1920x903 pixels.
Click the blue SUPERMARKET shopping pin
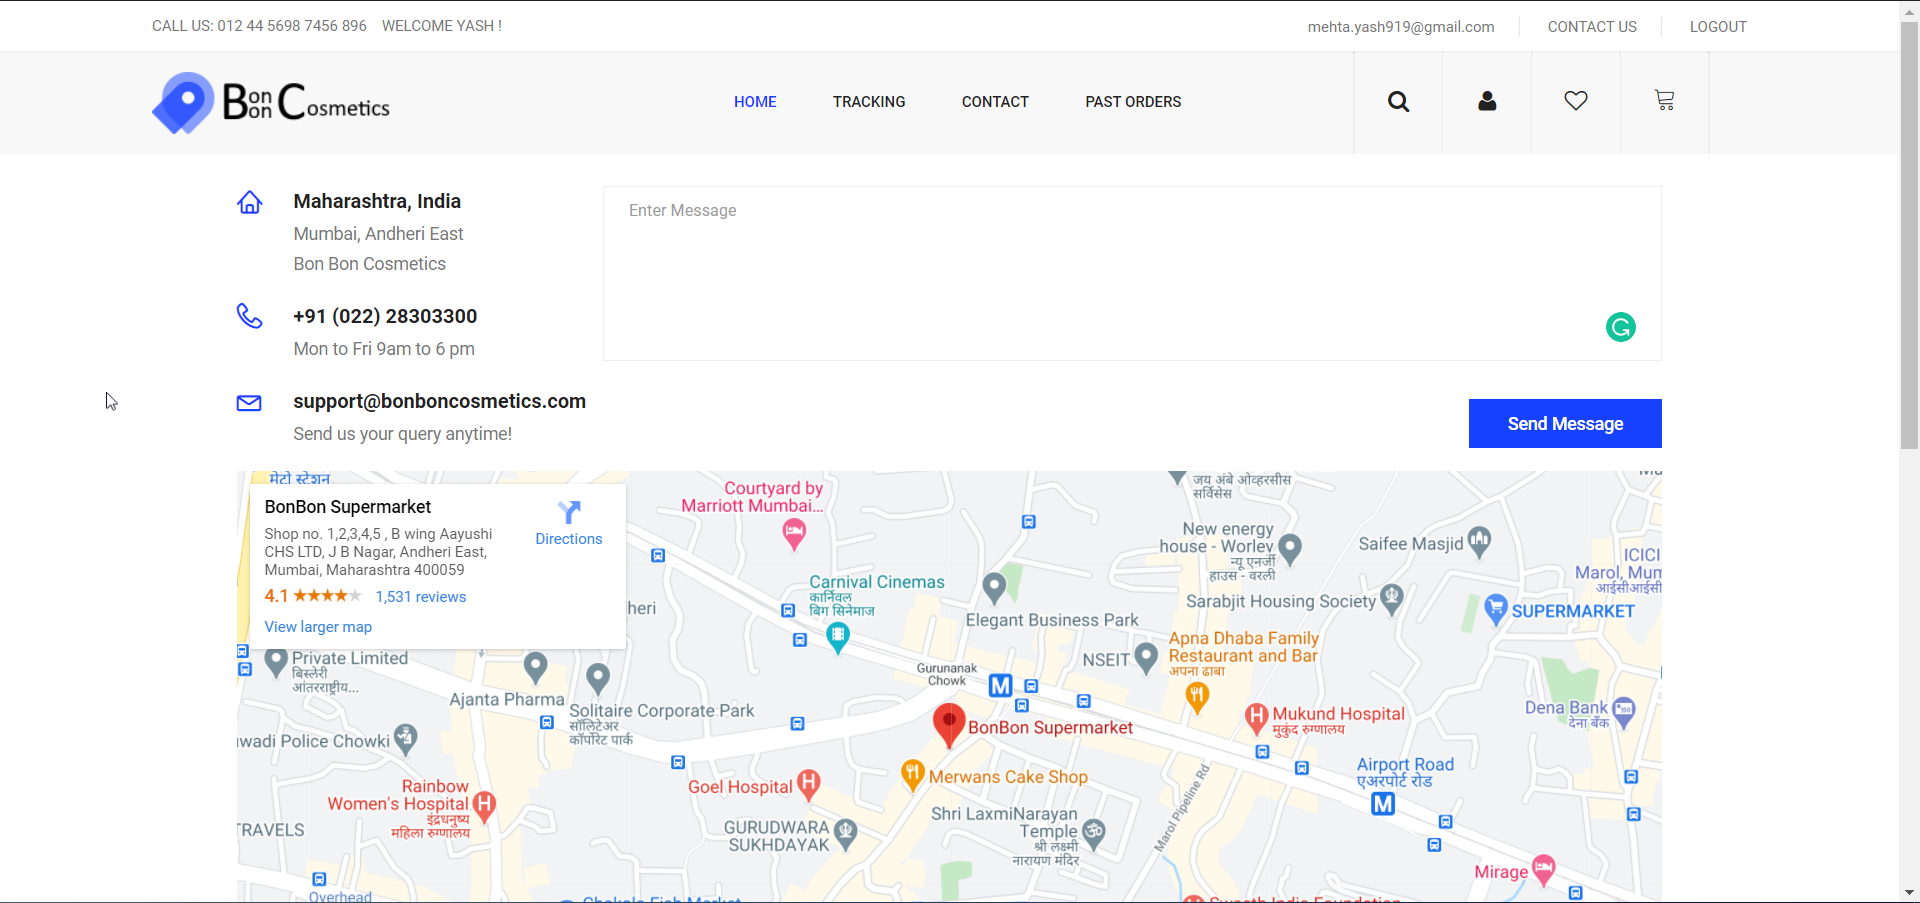[1496, 609]
